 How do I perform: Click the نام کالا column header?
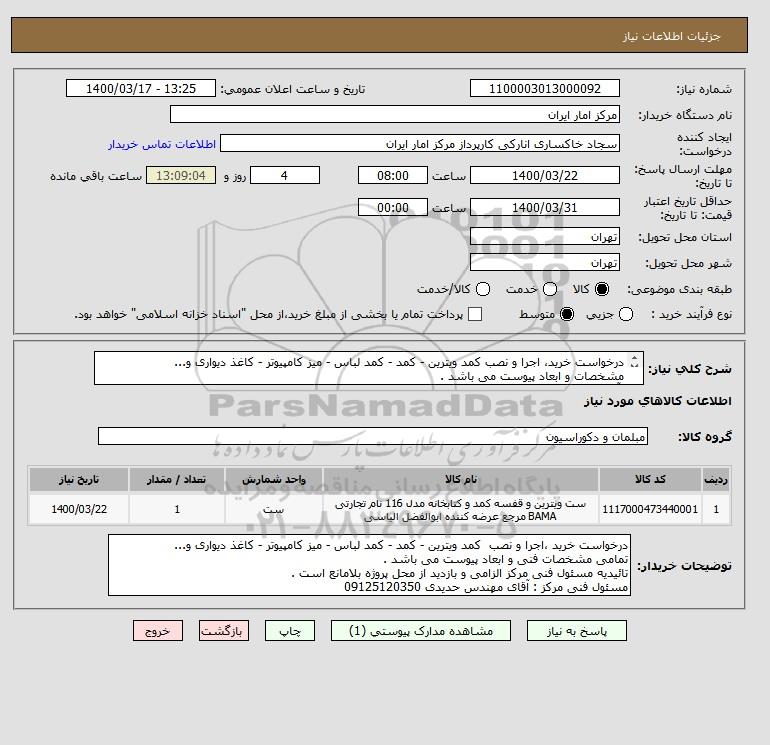pyautogui.click(x=461, y=479)
